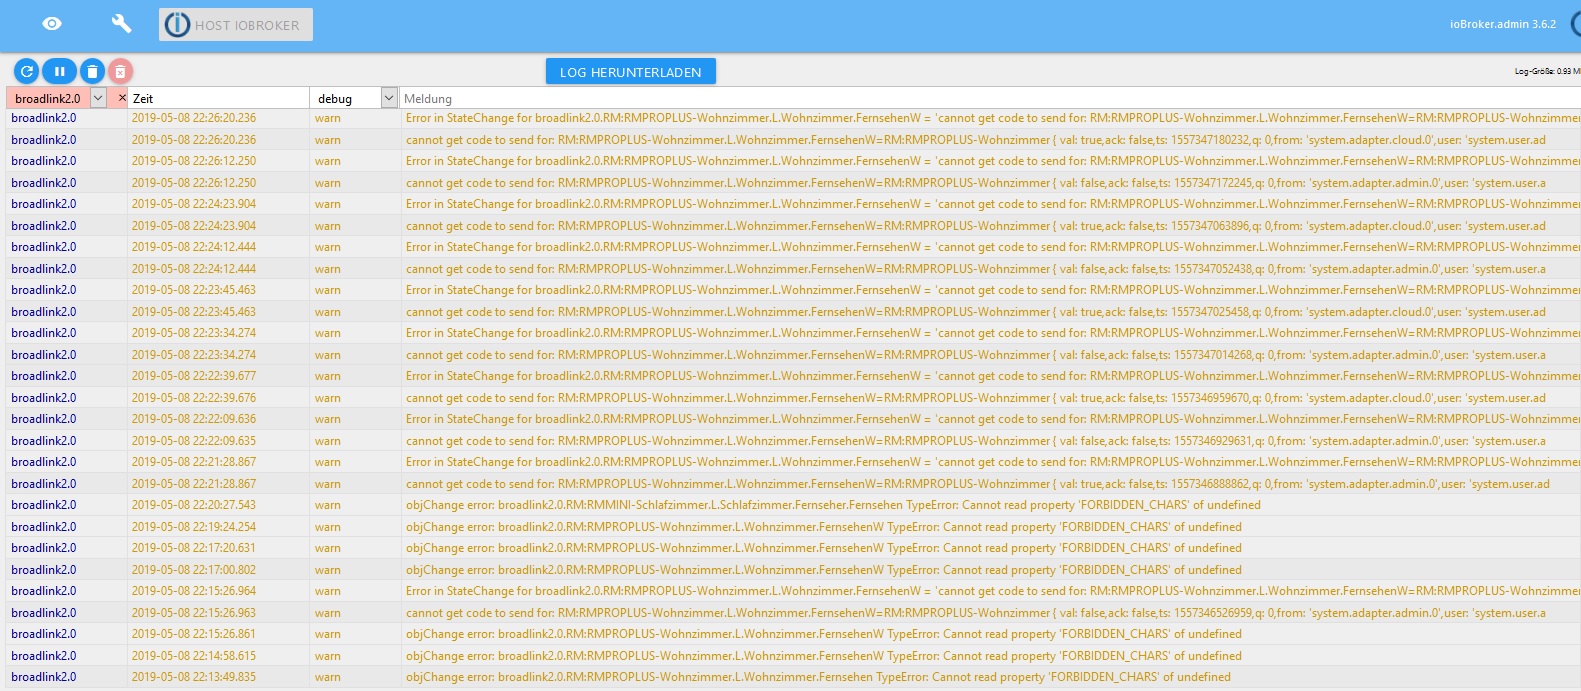The width and height of the screenshot is (1581, 691).
Task: Click timestamp 2019-05-08 22:15:26.964
Action: [194, 591]
